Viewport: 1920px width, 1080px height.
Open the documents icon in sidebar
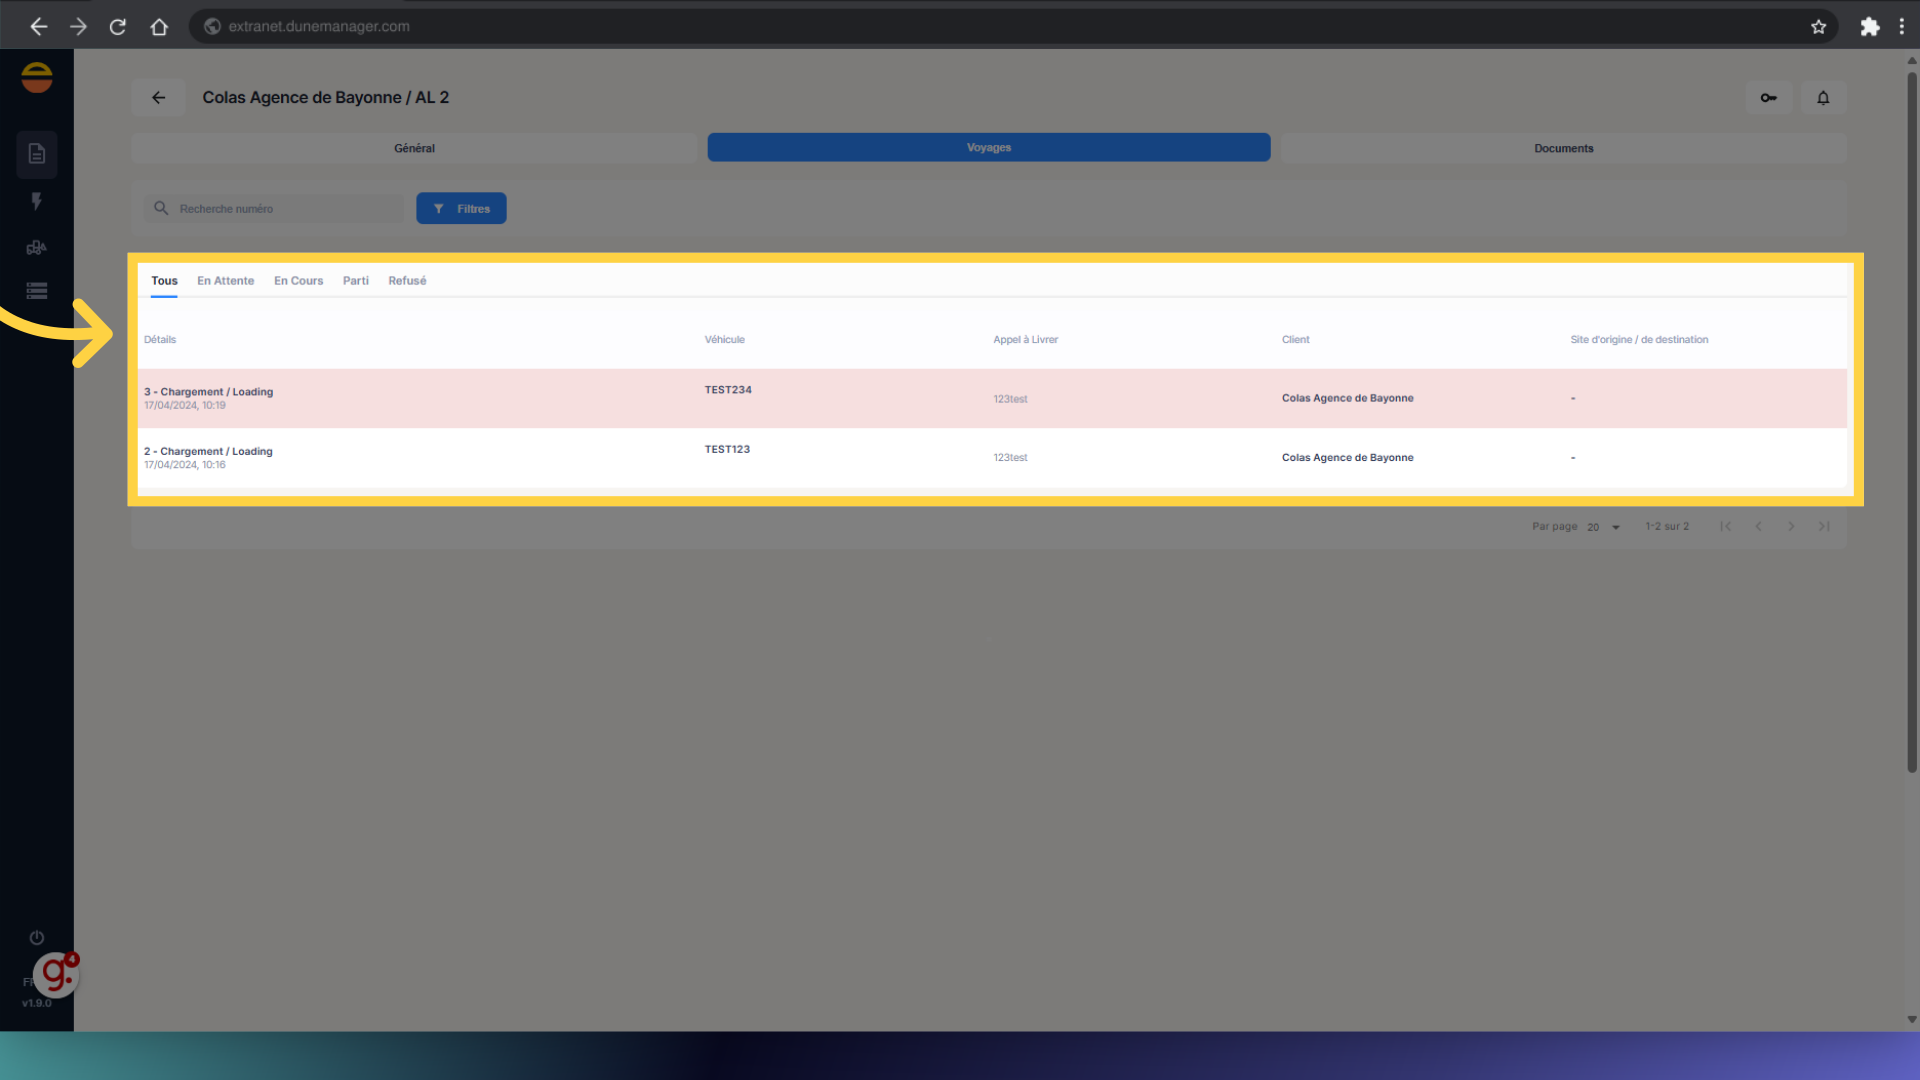click(37, 154)
